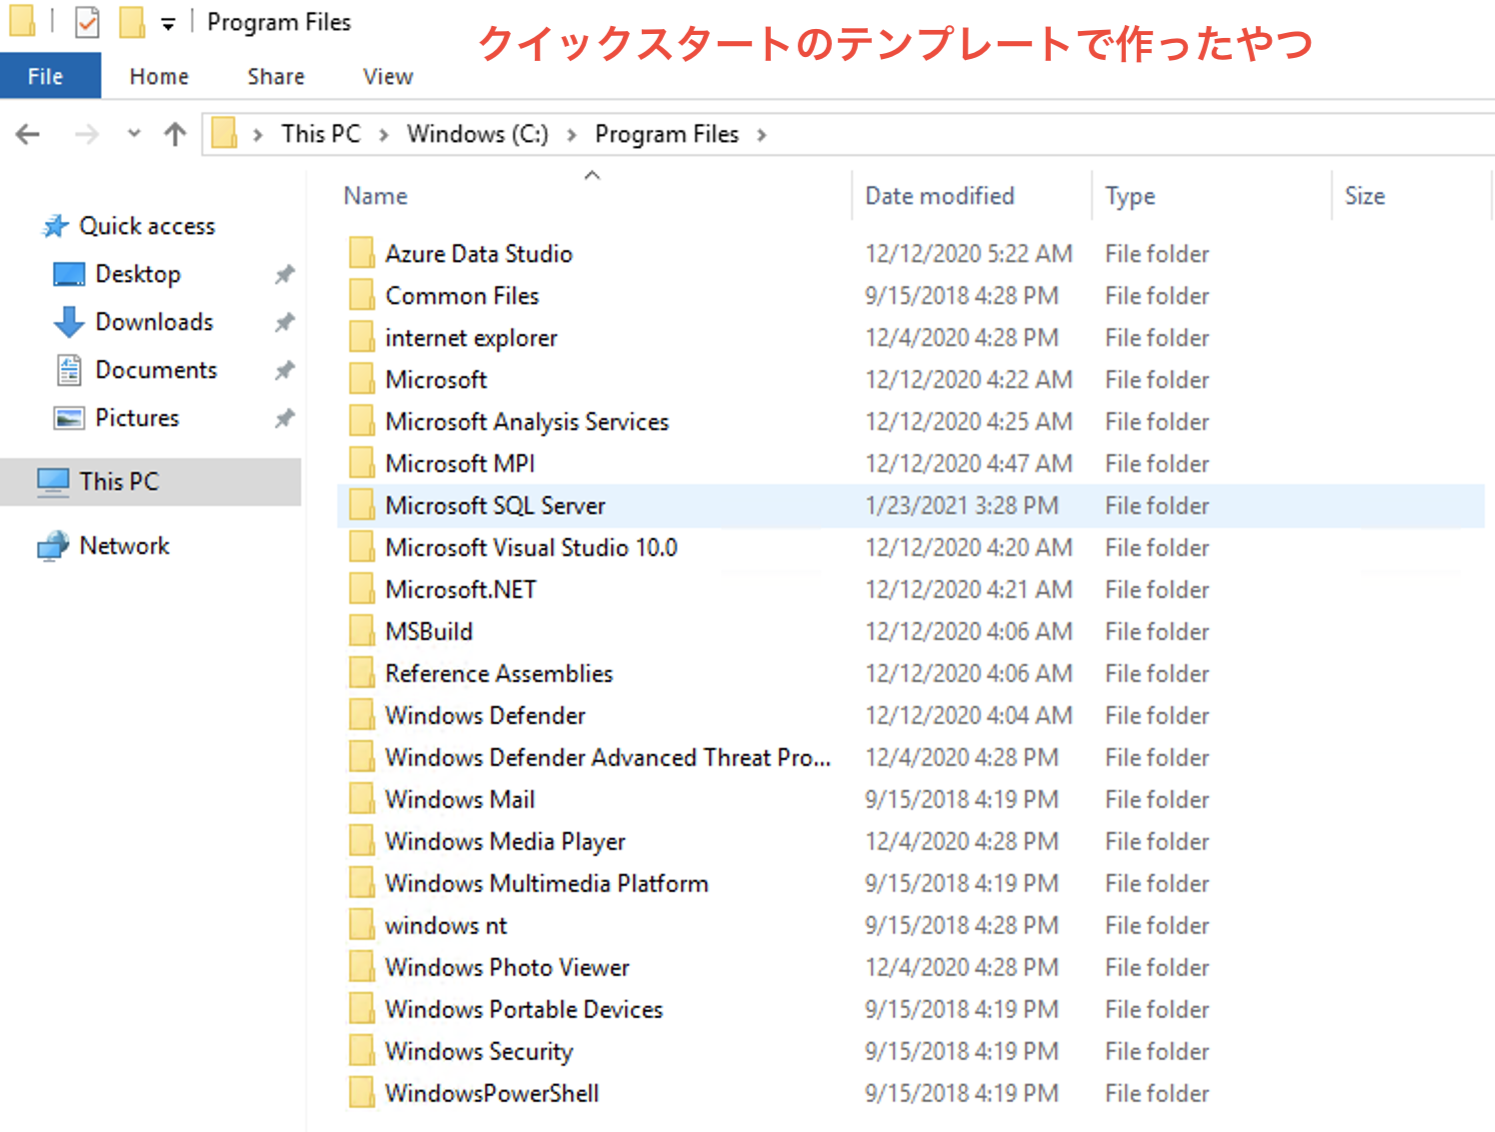
Task: Switch to the View ribbon tab
Action: (388, 77)
